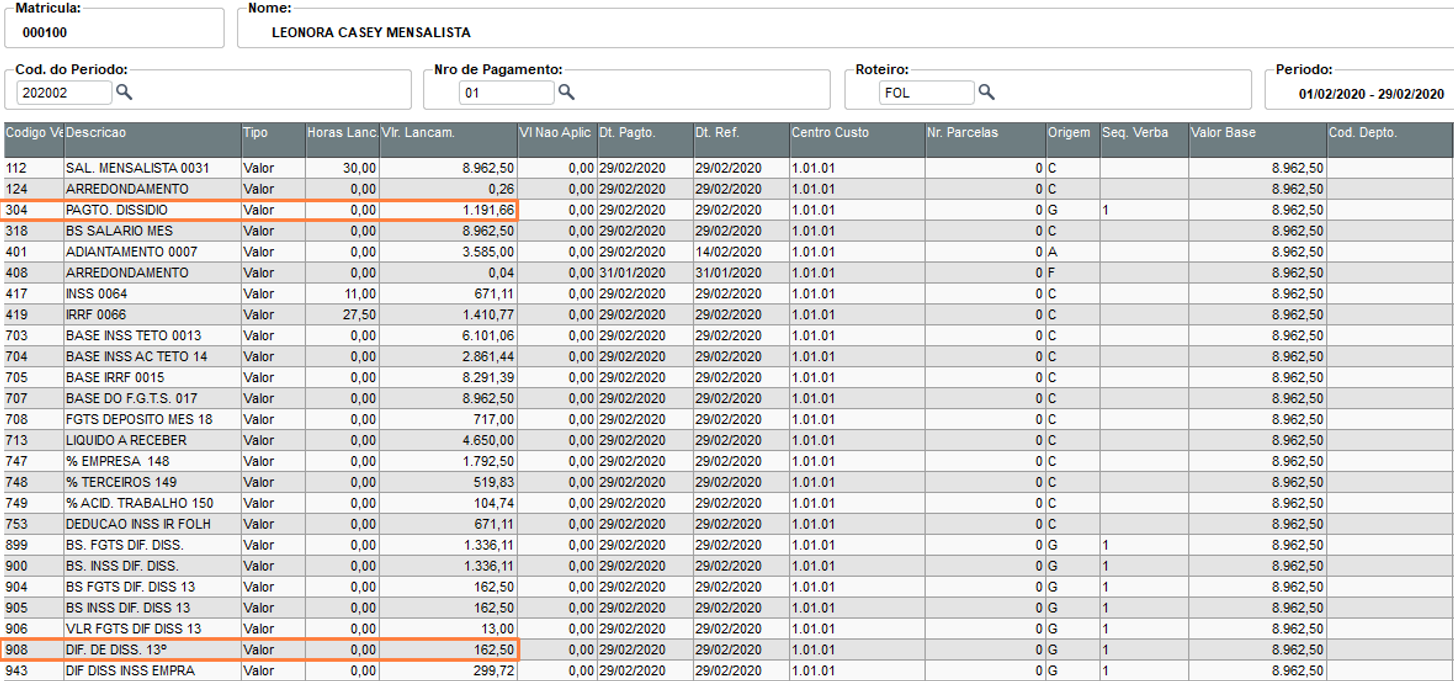Click the Matricula value 000100

(44, 32)
